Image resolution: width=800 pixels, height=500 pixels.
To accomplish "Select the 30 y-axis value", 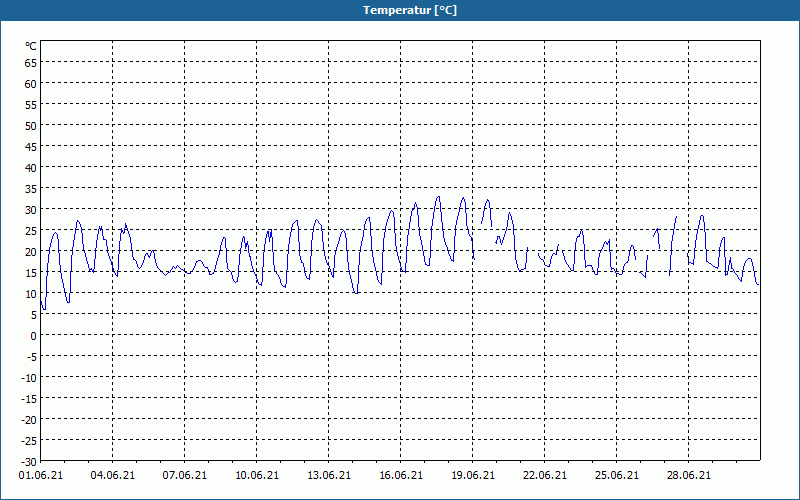I will (31, 210).
